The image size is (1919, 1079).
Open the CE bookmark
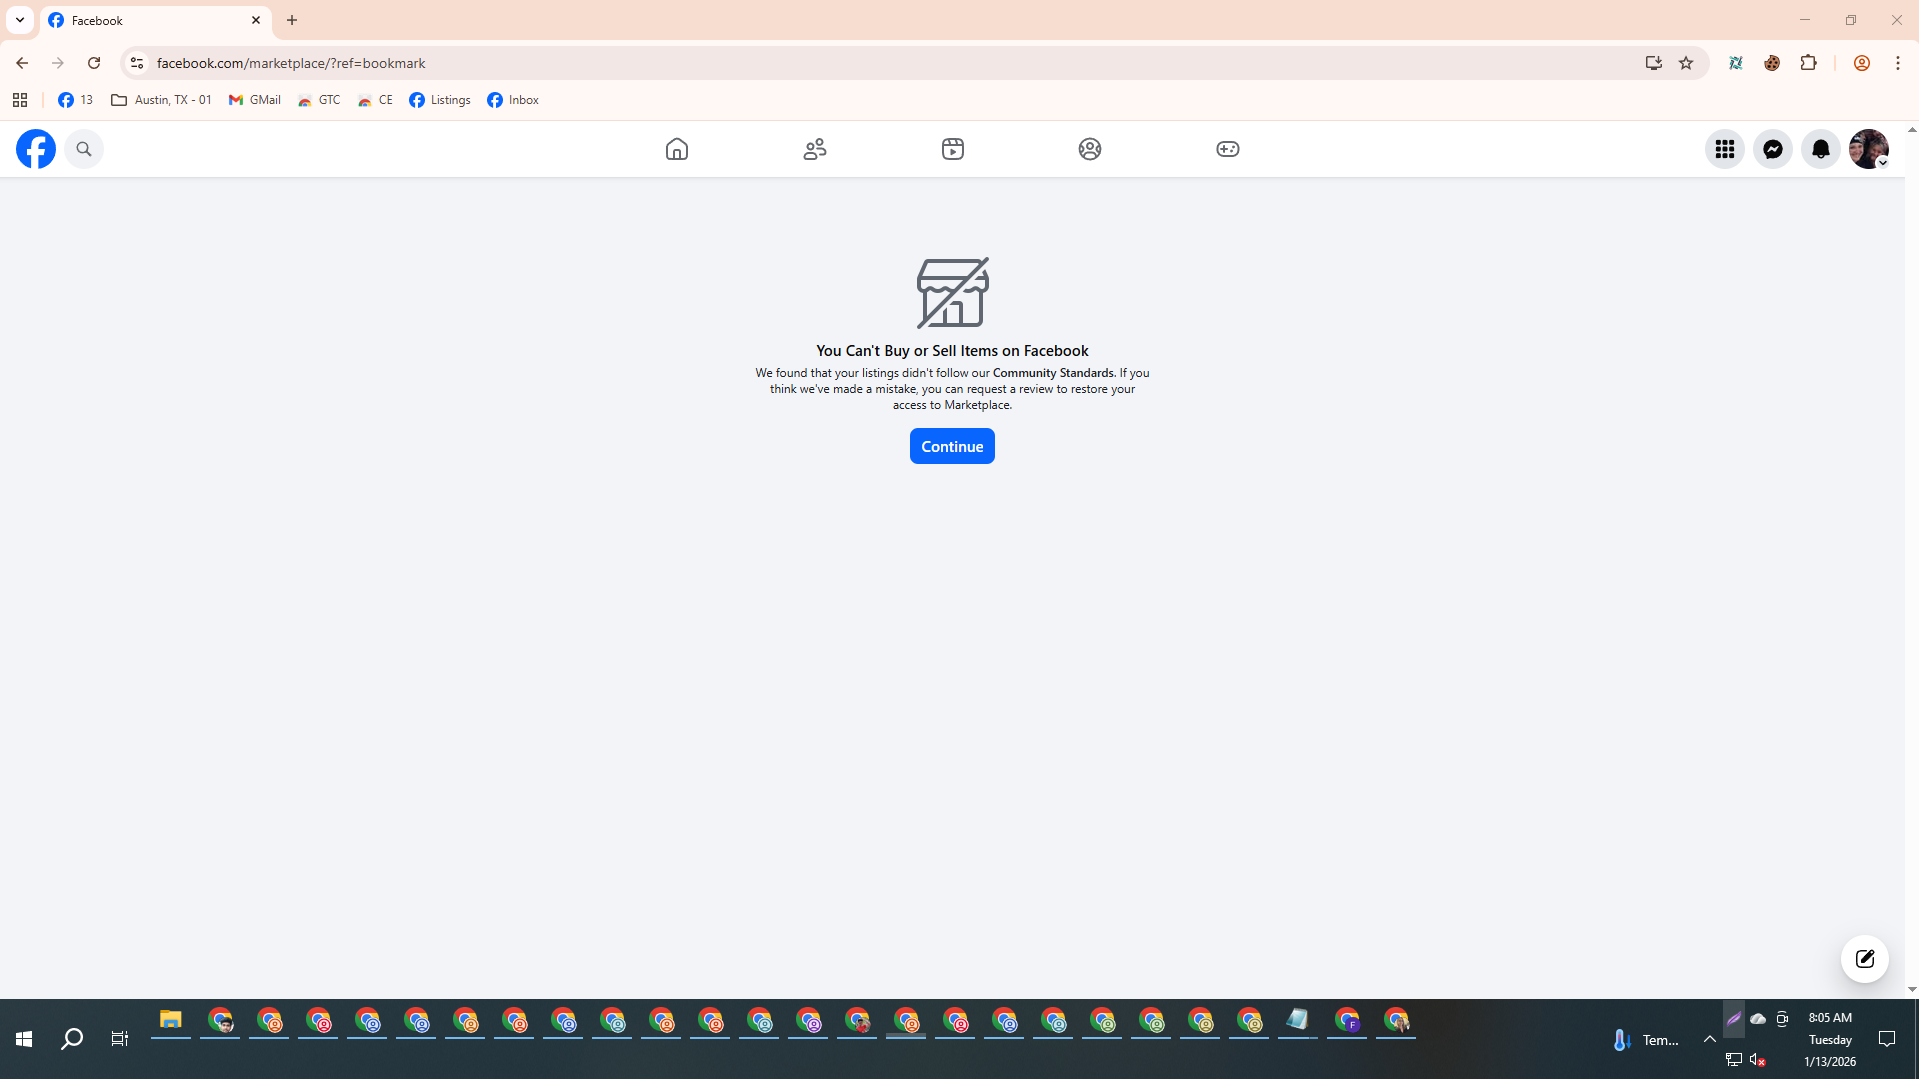coord(376,100)
